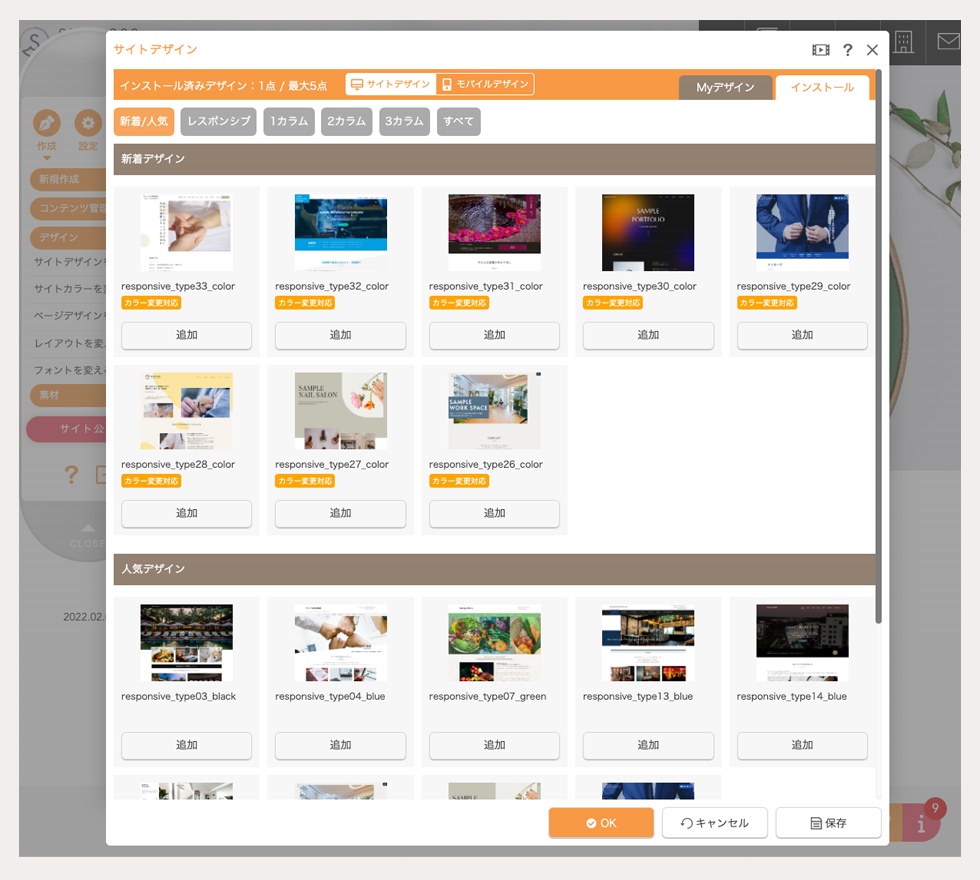Open the responsive_type07_green thumbnail preview
The height and width of the screenshot is (880, 980).
point(494,642)
